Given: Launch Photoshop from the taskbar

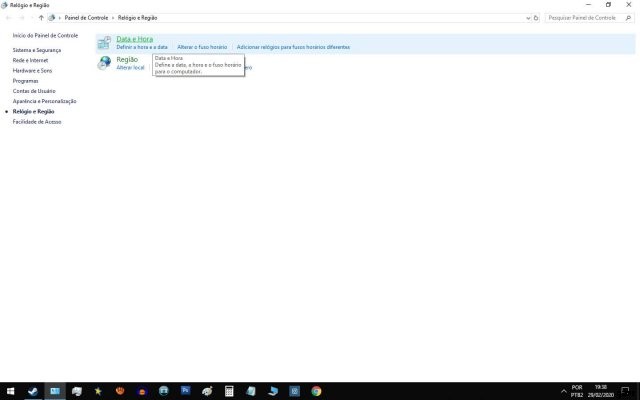Looking at the screenshot, I should [x=185, y=391].
